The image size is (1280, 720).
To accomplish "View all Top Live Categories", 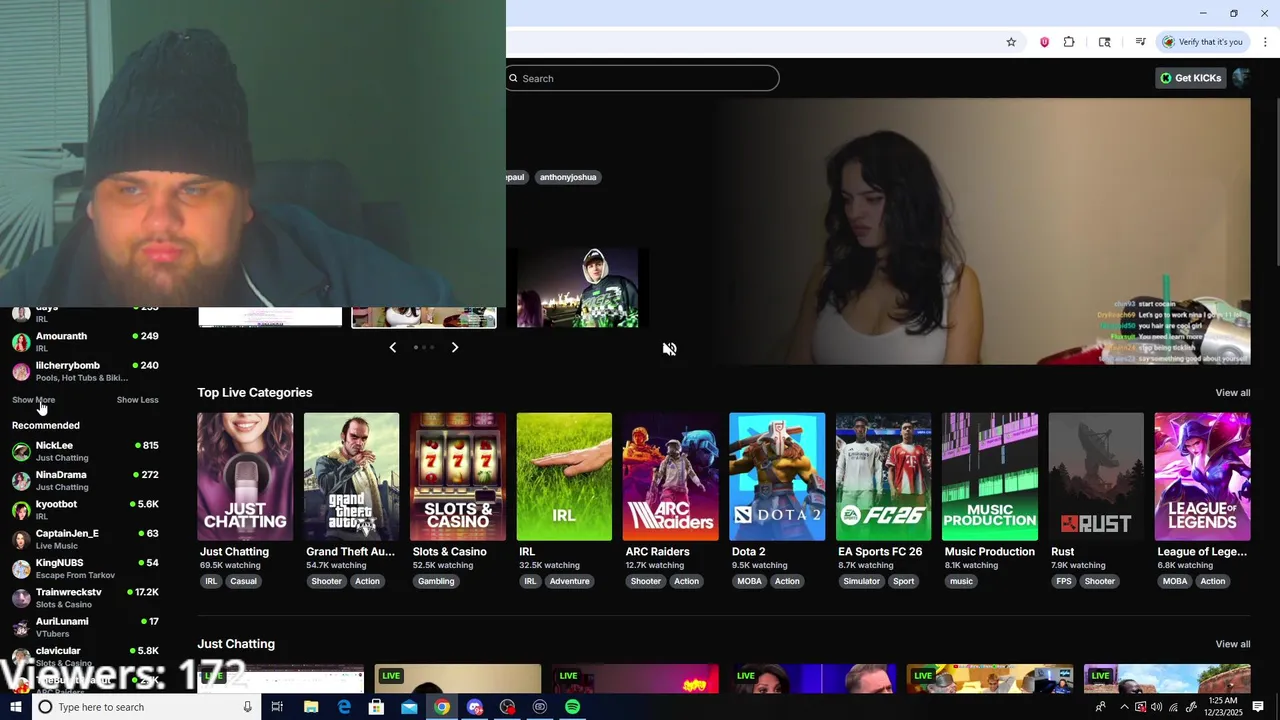I will click(x=1232, y=393).
